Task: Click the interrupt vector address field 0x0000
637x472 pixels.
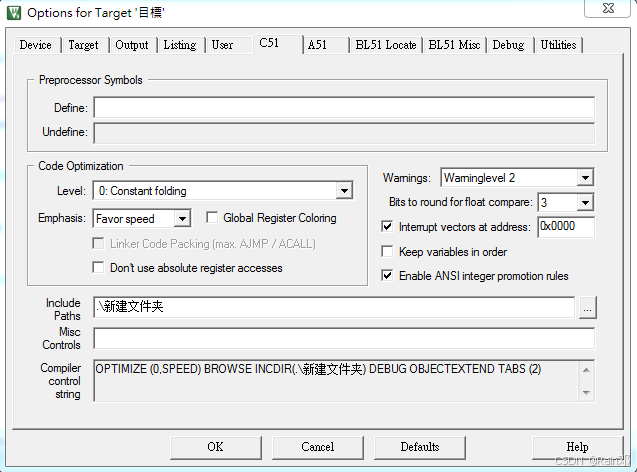Action: pos(566,227)
